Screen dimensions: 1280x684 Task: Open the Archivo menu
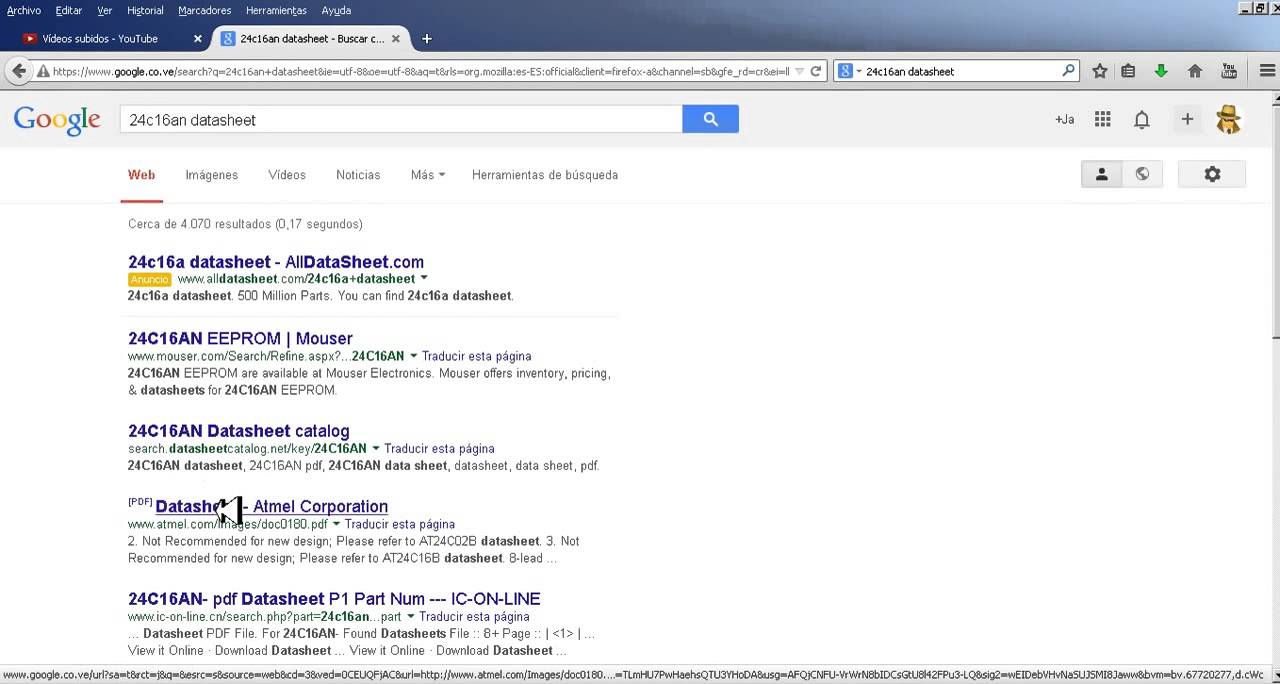pyautogui.click(x=24, y=10)
